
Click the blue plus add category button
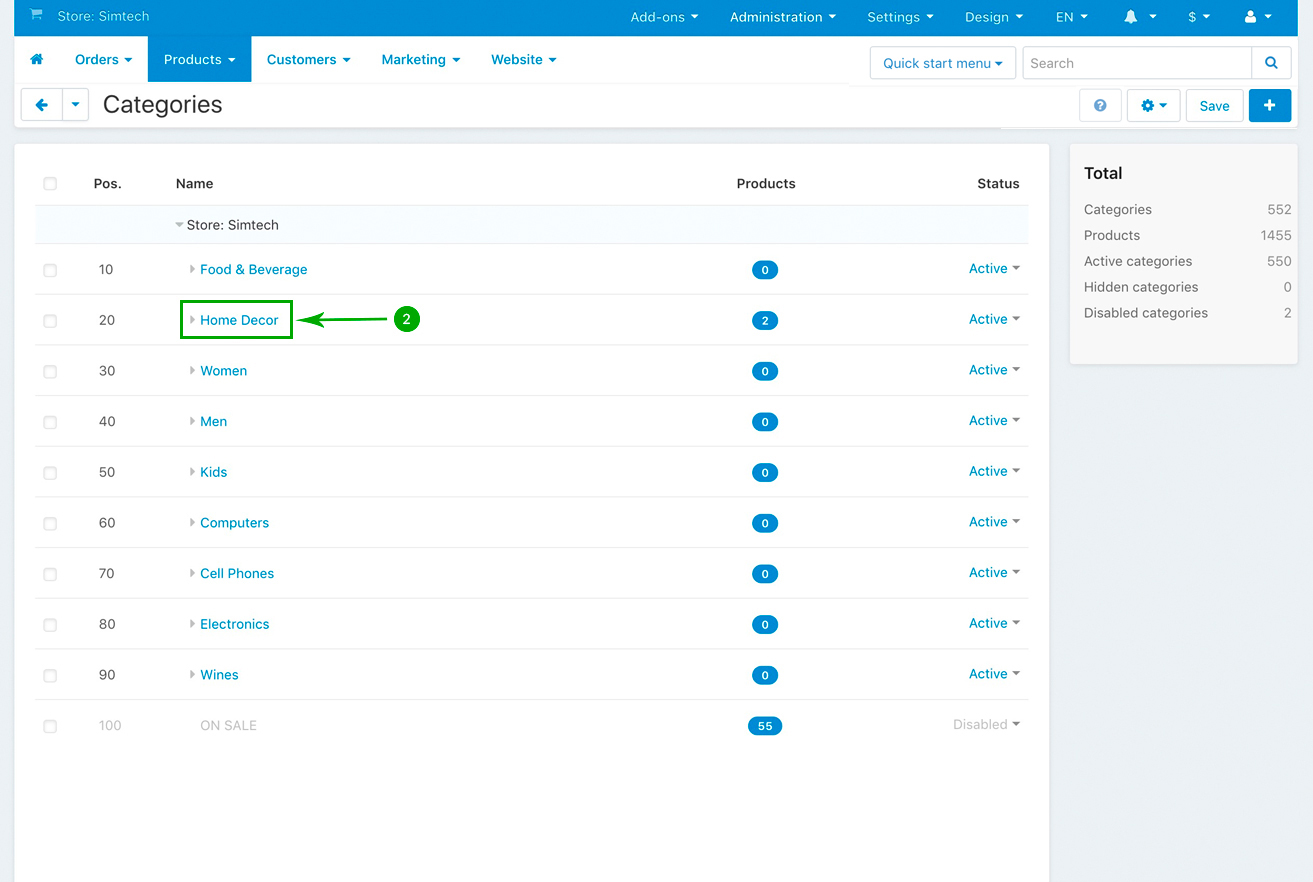tap(1269, 106)
